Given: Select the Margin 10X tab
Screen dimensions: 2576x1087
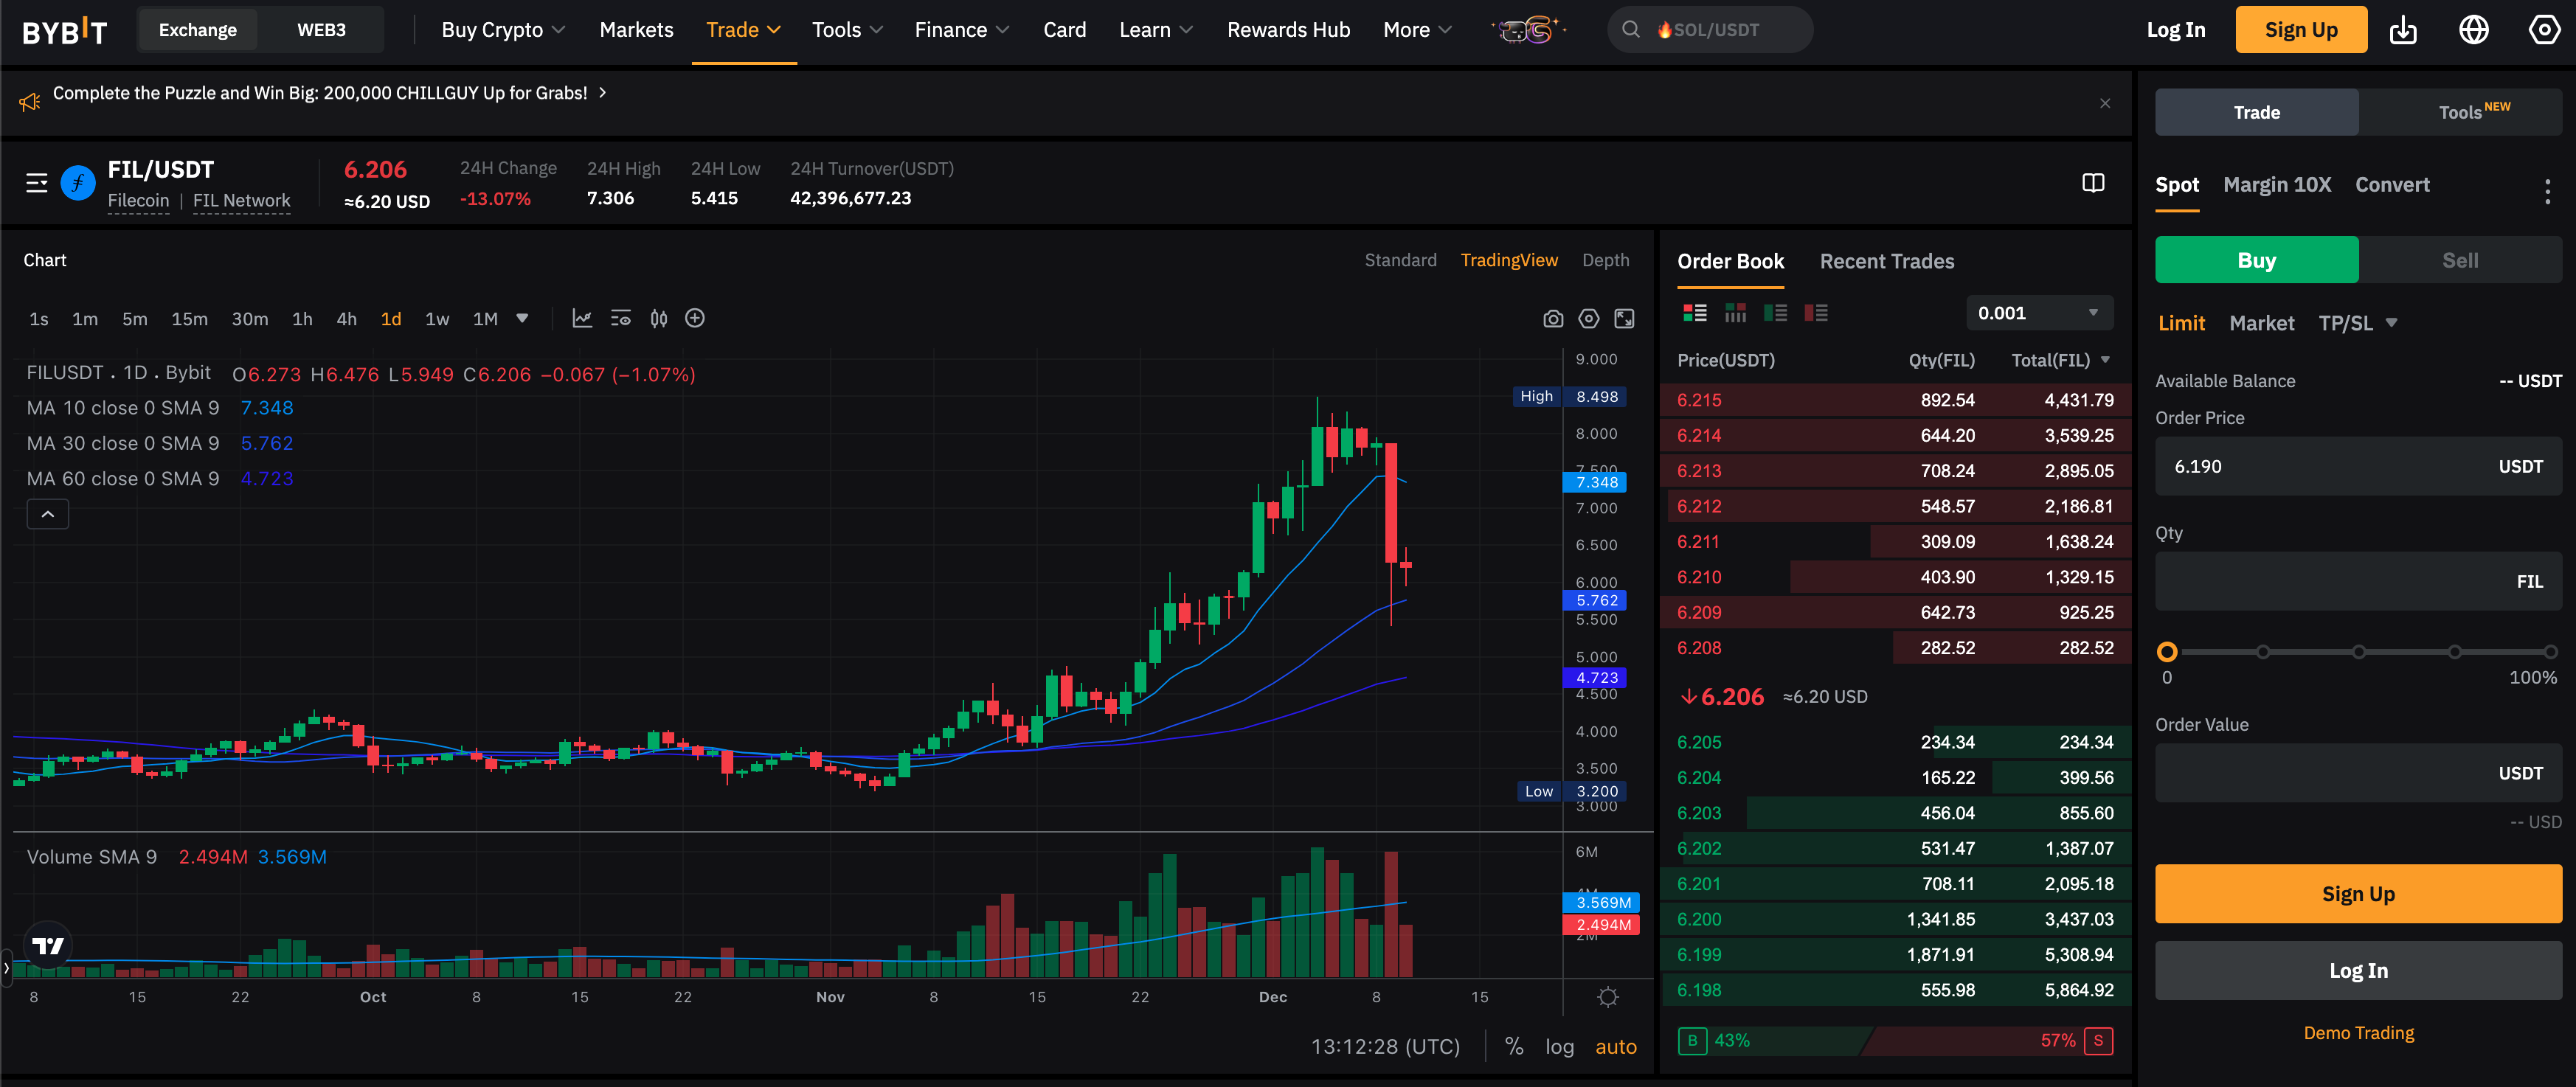Looking at the screenshot, I should (2276, 185).
